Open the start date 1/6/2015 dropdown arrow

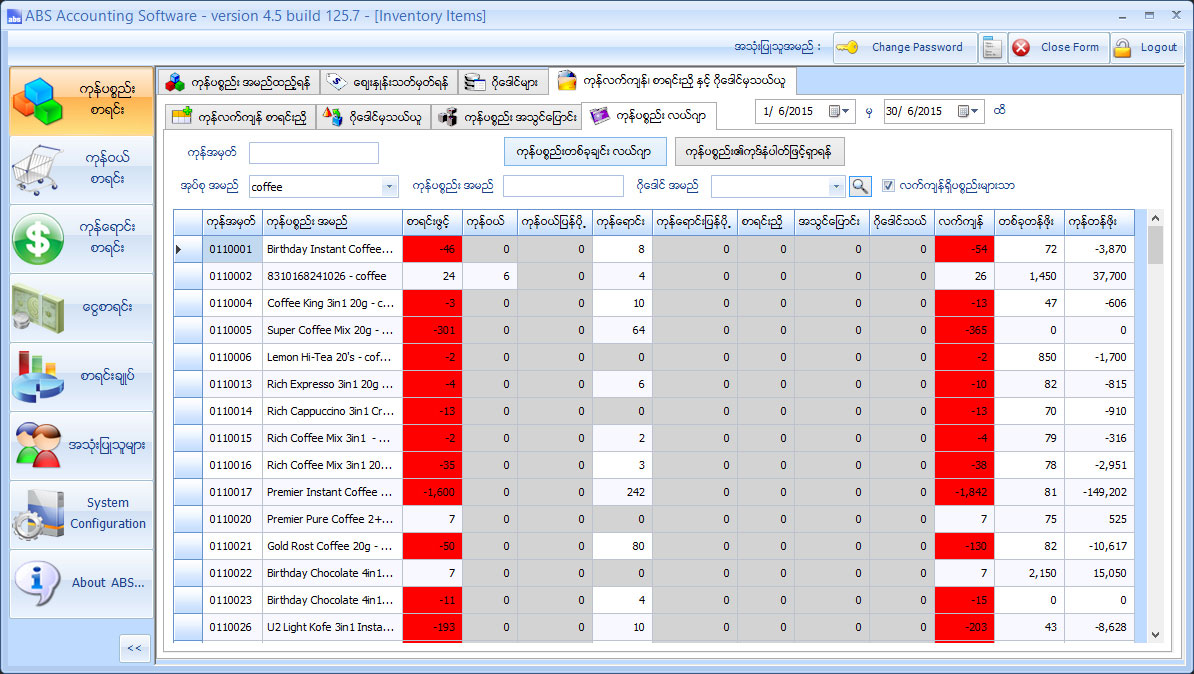pos(846,111)
